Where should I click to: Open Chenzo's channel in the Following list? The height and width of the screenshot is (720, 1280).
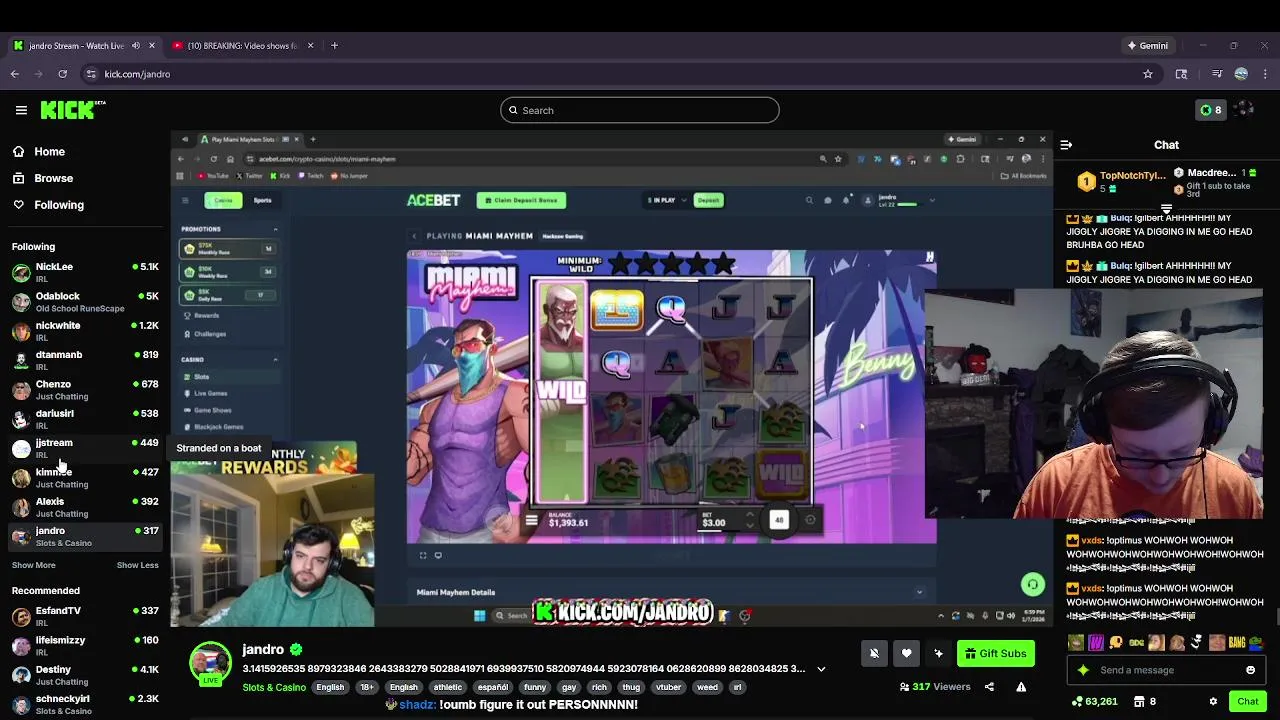tap(85, 389)
